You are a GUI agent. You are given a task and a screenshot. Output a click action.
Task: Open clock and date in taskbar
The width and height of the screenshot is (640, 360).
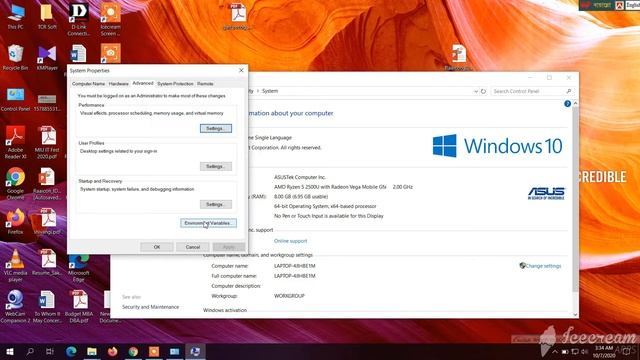tap(604, 351)
